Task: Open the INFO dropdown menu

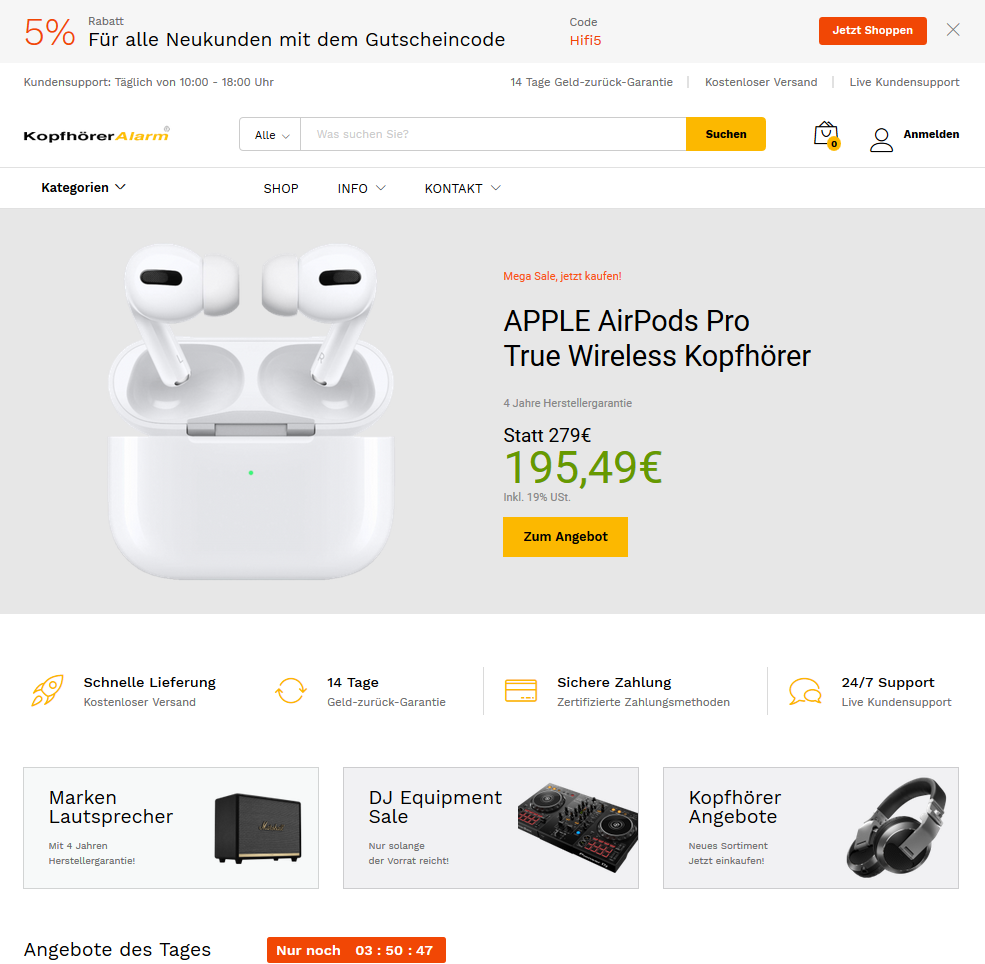Action: coord(361,188)
